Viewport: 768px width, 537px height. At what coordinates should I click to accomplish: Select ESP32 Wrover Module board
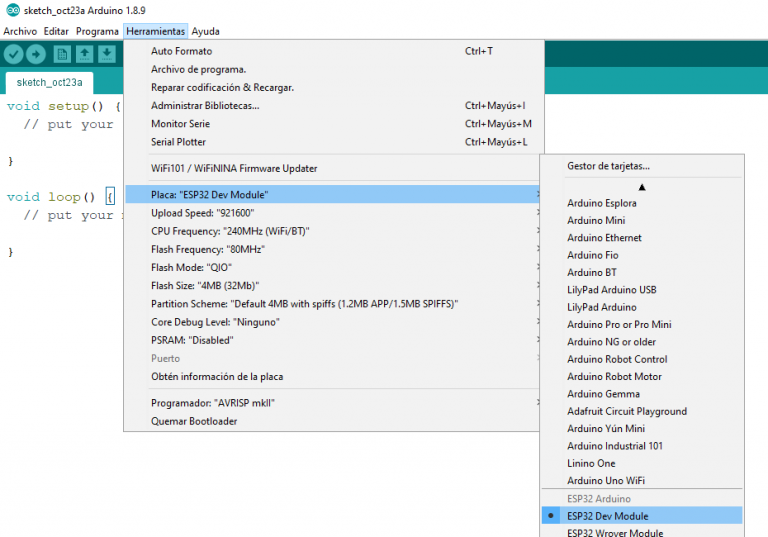(614, 532)
